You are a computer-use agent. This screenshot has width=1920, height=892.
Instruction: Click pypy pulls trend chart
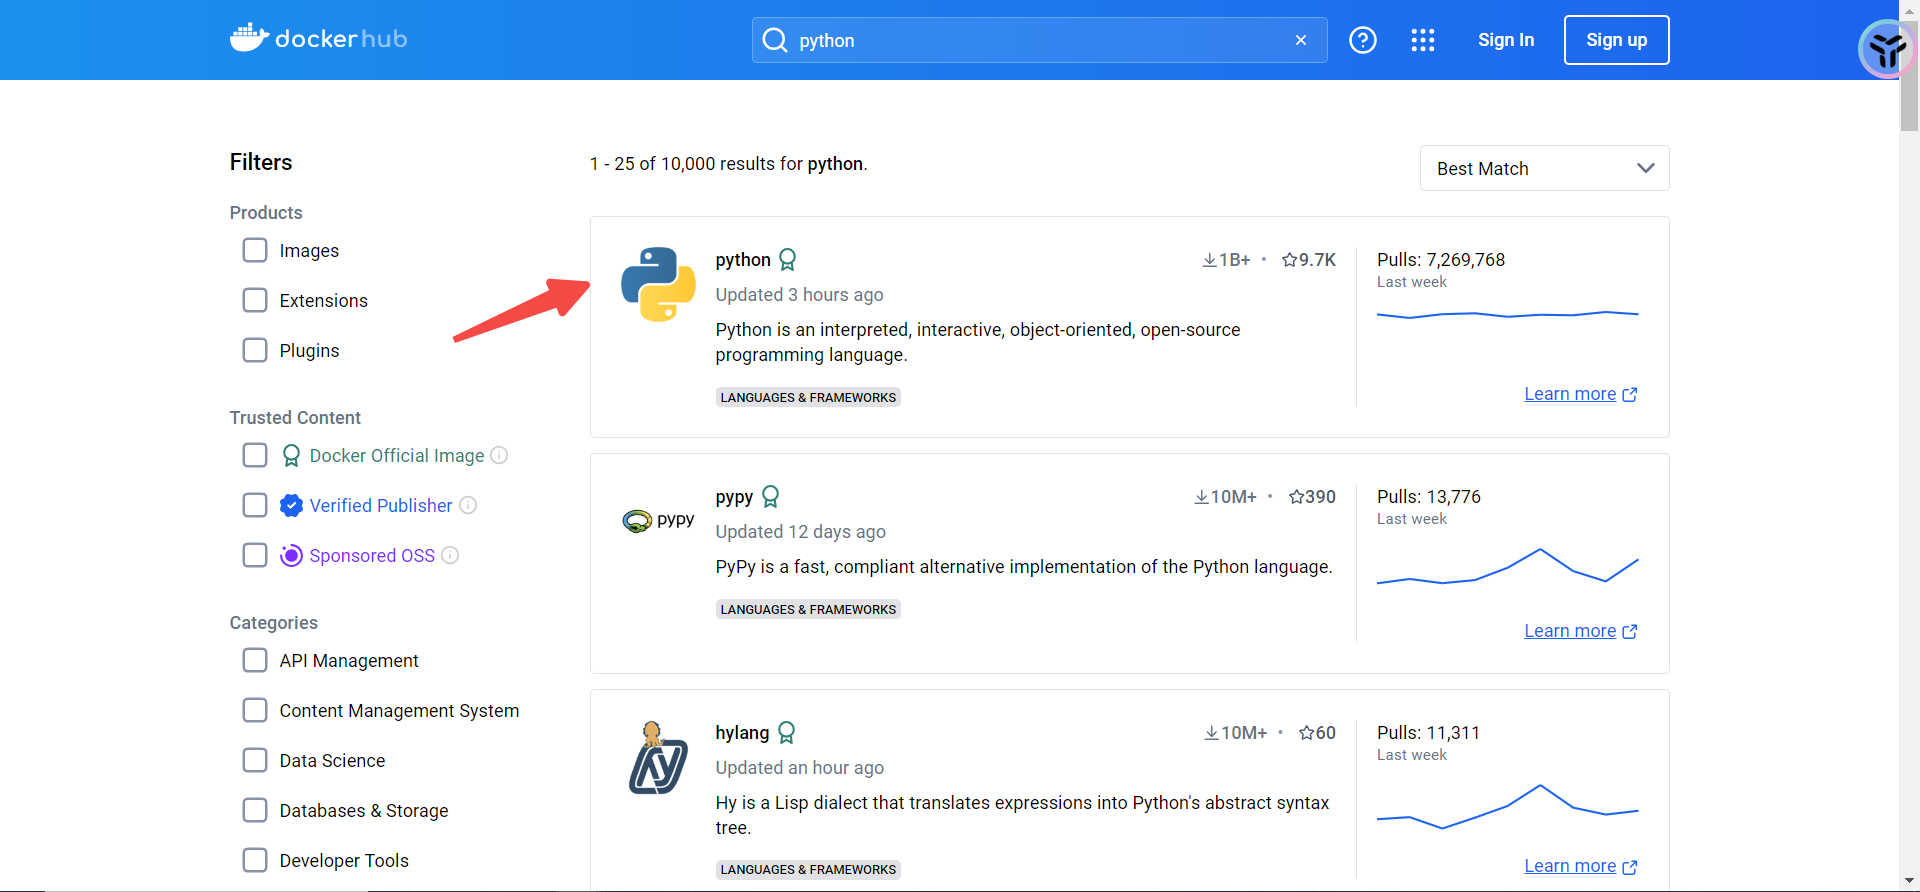pos(1507,566)
